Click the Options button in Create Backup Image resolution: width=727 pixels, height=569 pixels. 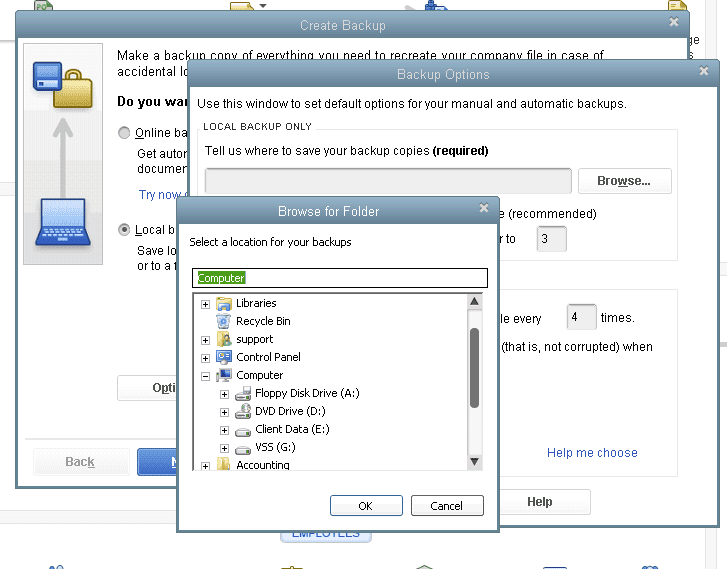(147, 388)
